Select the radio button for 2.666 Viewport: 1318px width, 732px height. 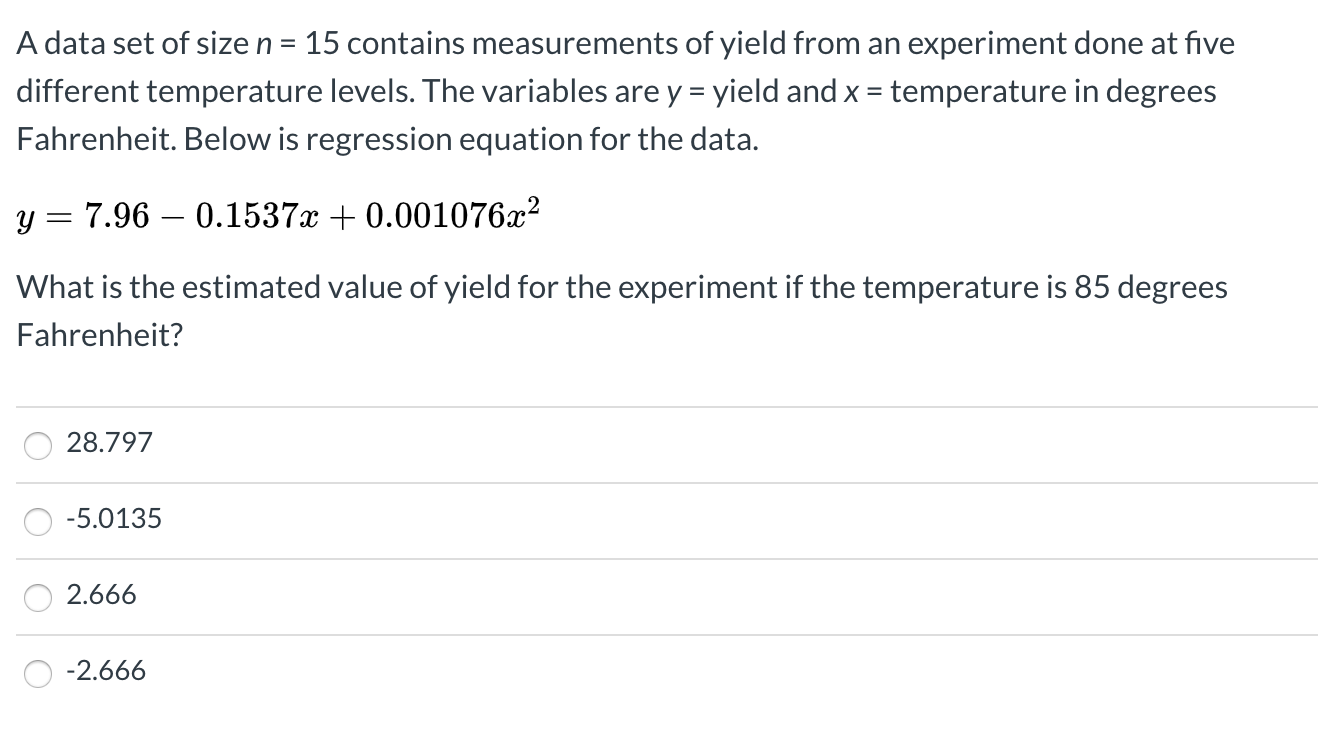[37, 598]
